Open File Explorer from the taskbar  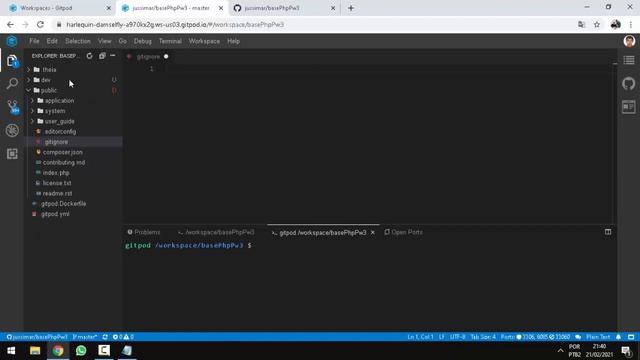(x=35, y=350)
